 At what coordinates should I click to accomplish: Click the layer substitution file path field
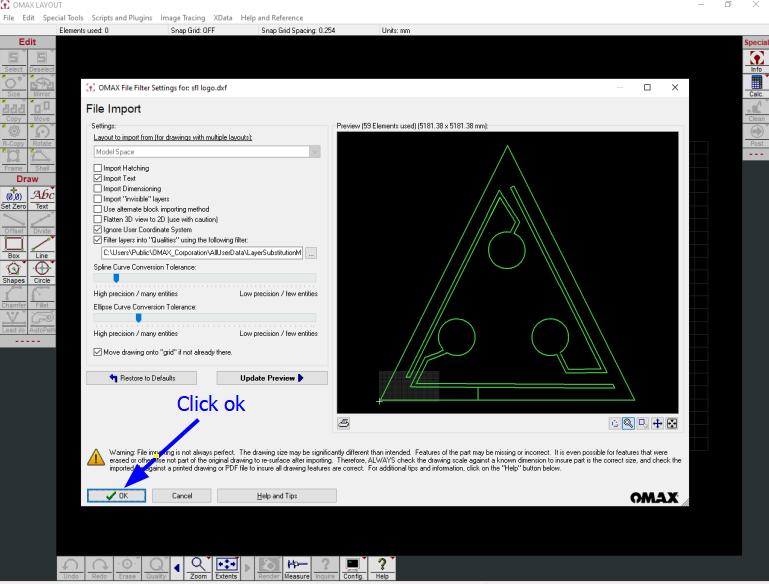point(202,253)
